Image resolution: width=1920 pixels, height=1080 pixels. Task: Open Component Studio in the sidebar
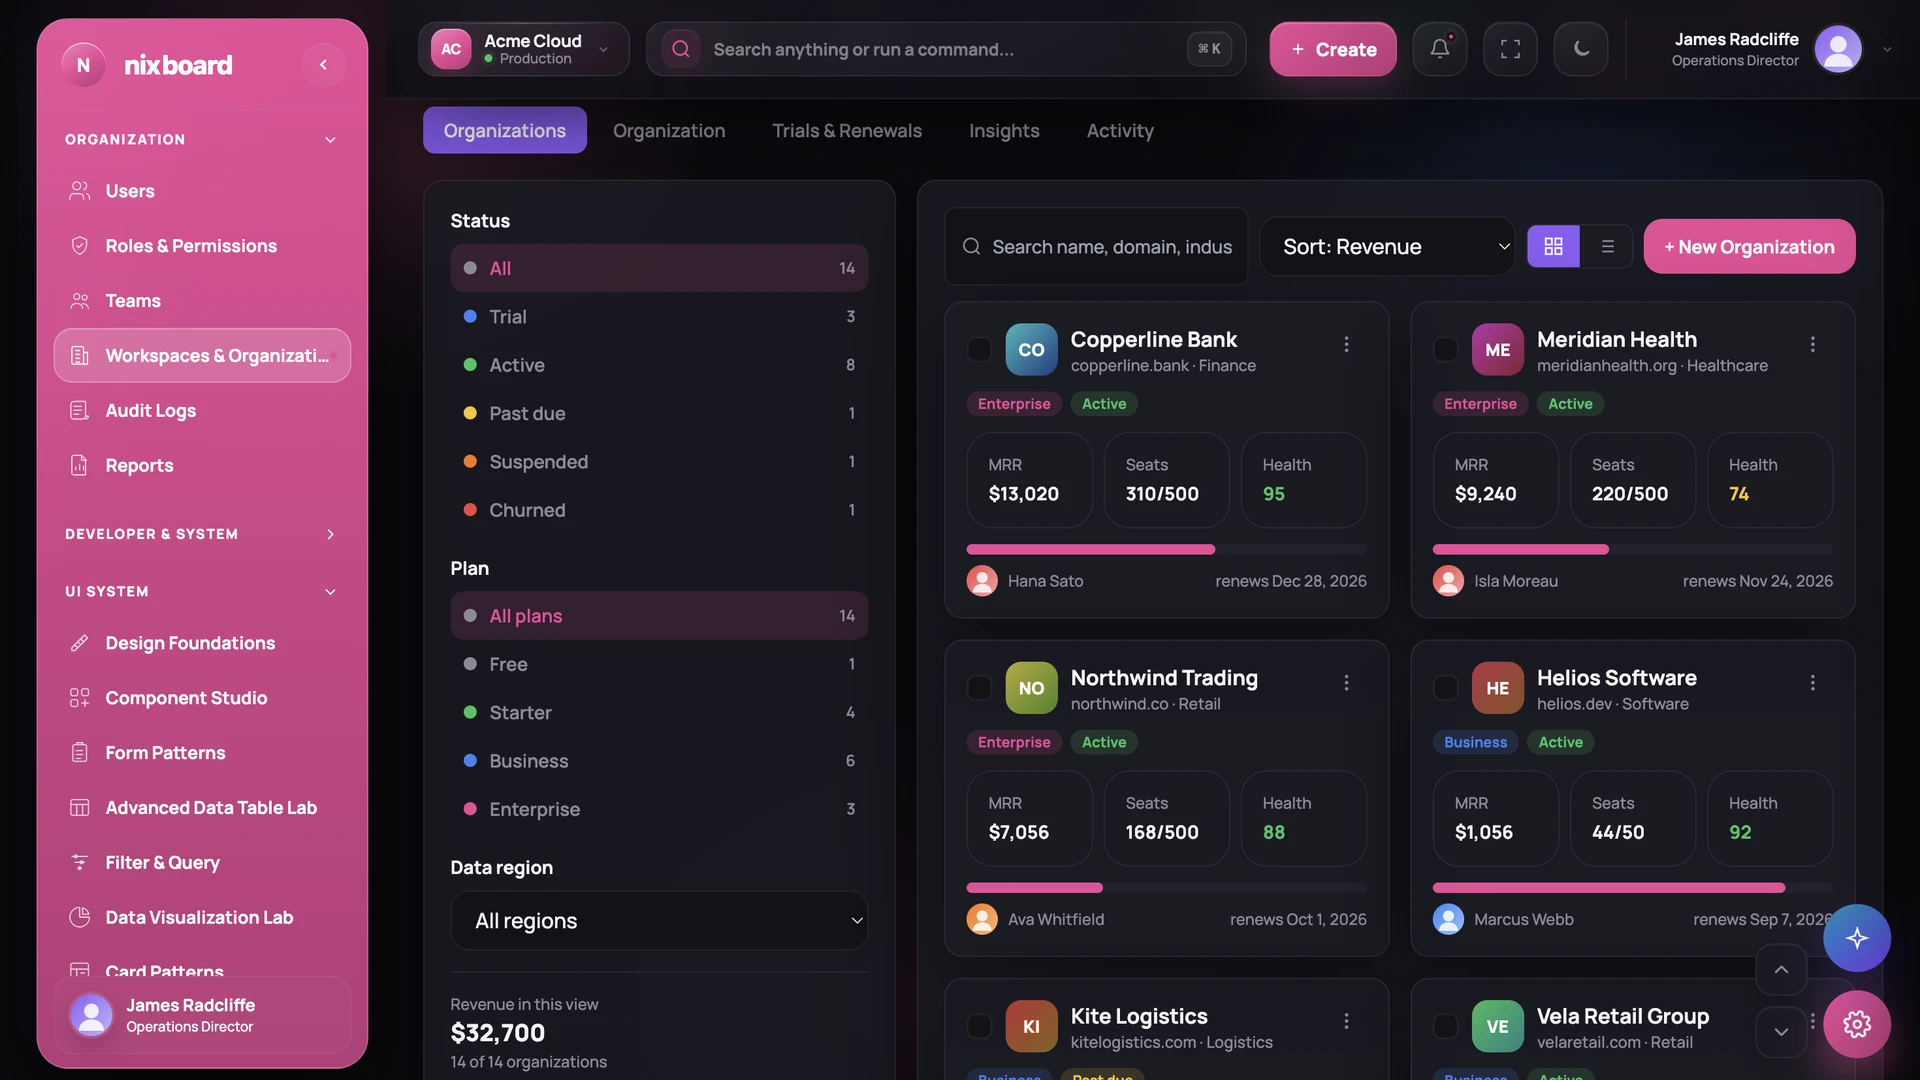[x=202, y=698]
